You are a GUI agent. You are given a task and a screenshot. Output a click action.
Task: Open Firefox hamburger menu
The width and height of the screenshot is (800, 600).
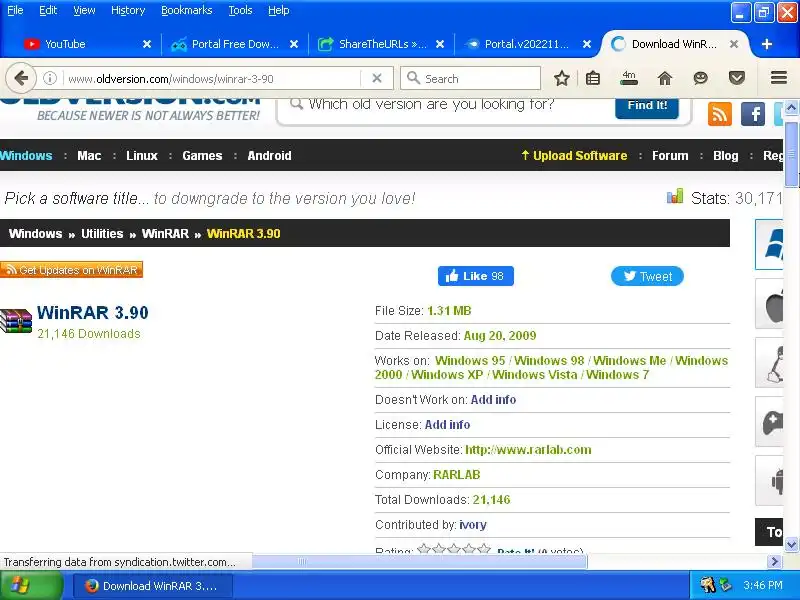click(779, 78)
